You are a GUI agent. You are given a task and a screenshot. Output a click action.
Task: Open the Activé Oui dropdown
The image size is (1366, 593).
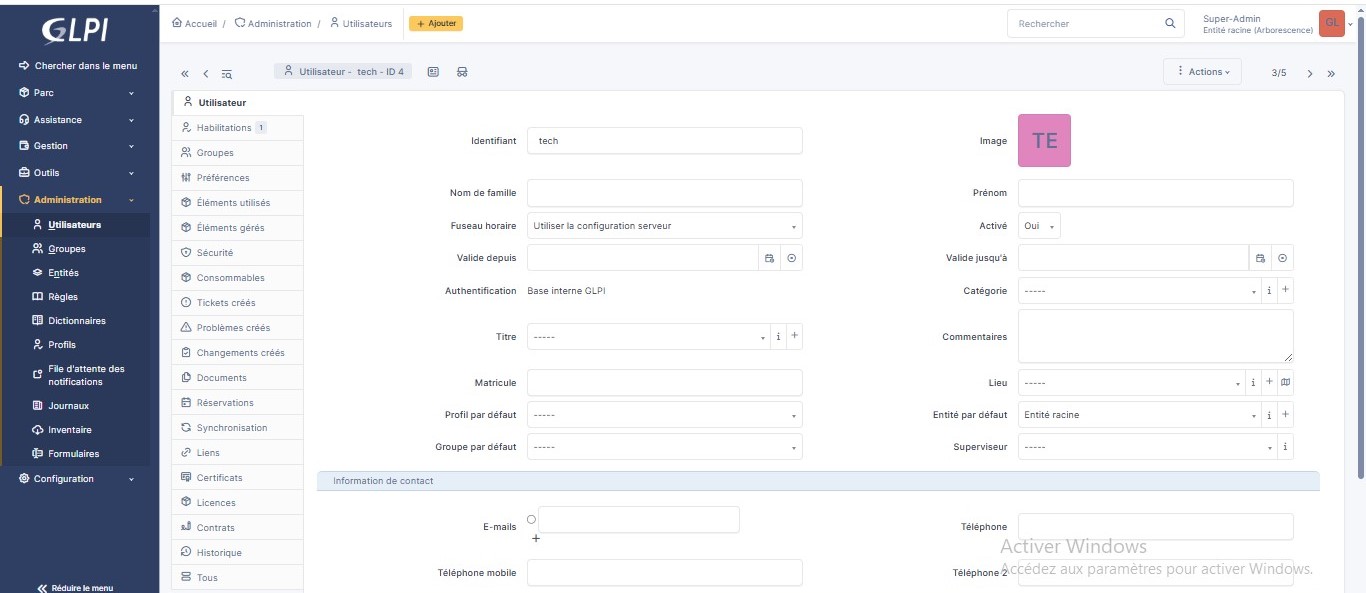pyautogui.click(x=1039, y=226)
